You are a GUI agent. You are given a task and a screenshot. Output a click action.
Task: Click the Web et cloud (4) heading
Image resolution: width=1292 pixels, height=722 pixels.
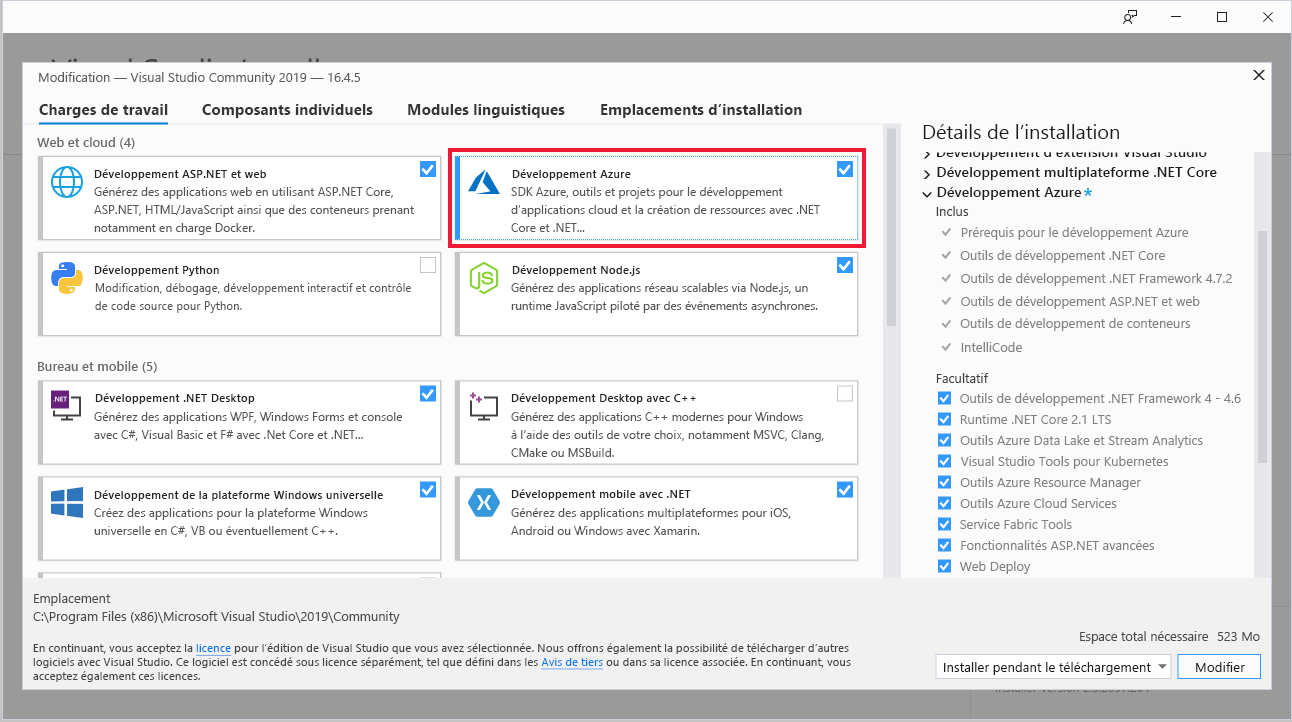point(86,143)
